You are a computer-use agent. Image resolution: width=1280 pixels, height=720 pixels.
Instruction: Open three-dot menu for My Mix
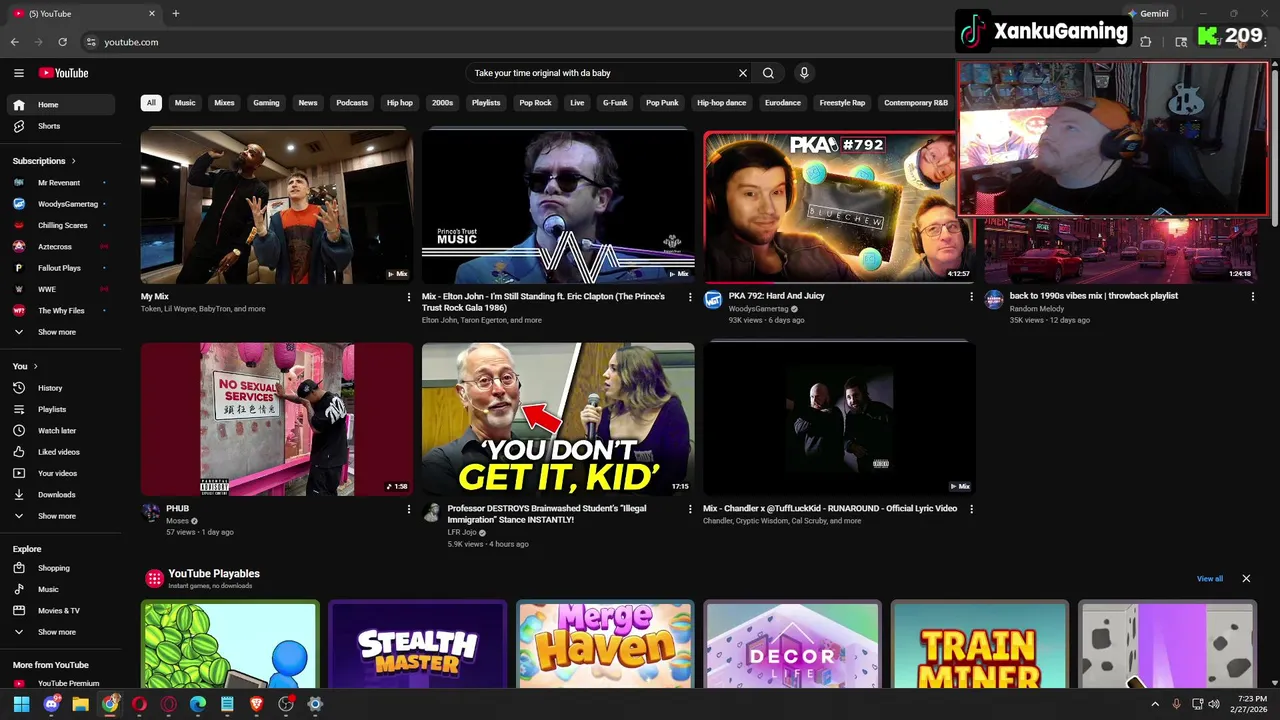pyautogui.click(x=408, y=297)
